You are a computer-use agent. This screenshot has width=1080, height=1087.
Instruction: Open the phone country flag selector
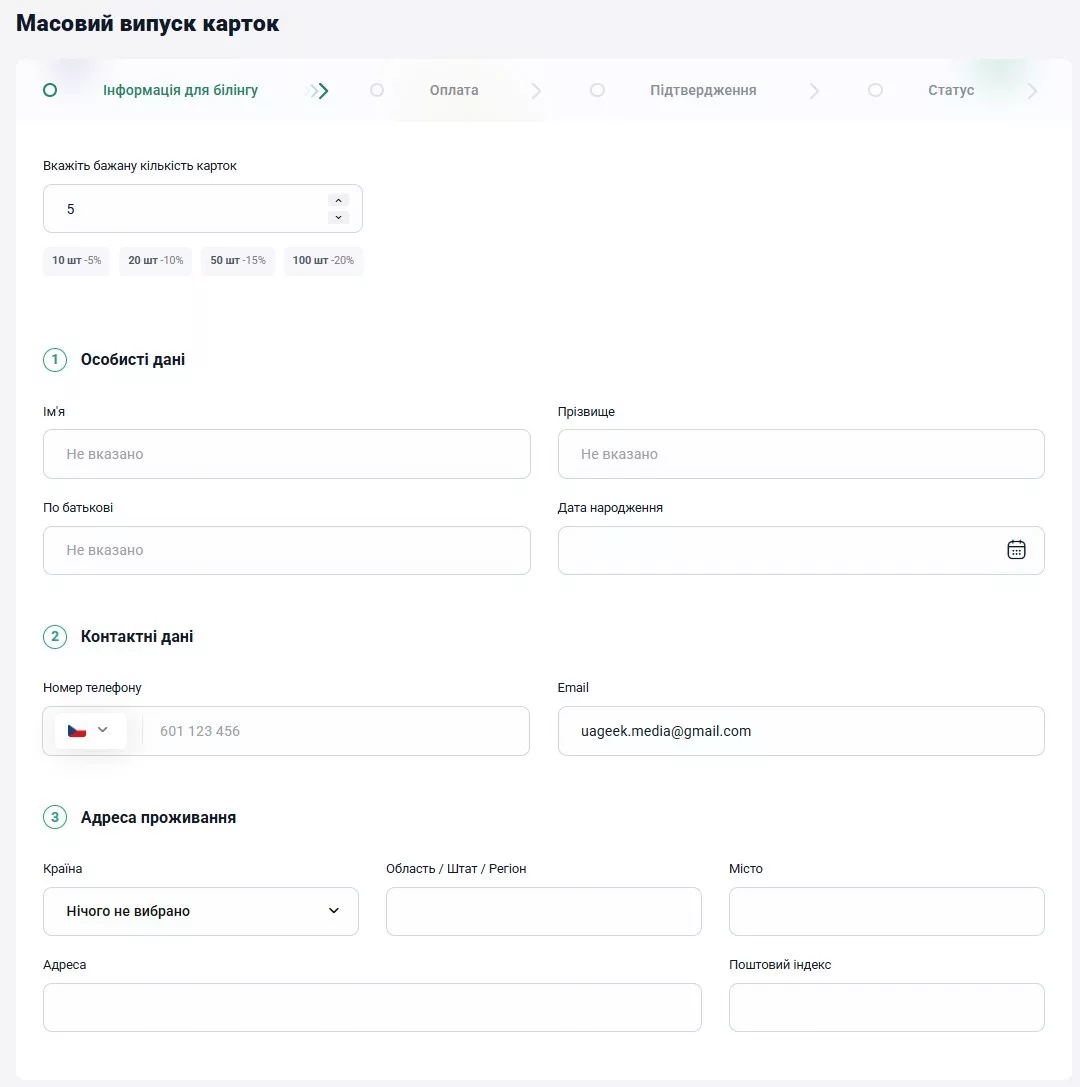89,731
